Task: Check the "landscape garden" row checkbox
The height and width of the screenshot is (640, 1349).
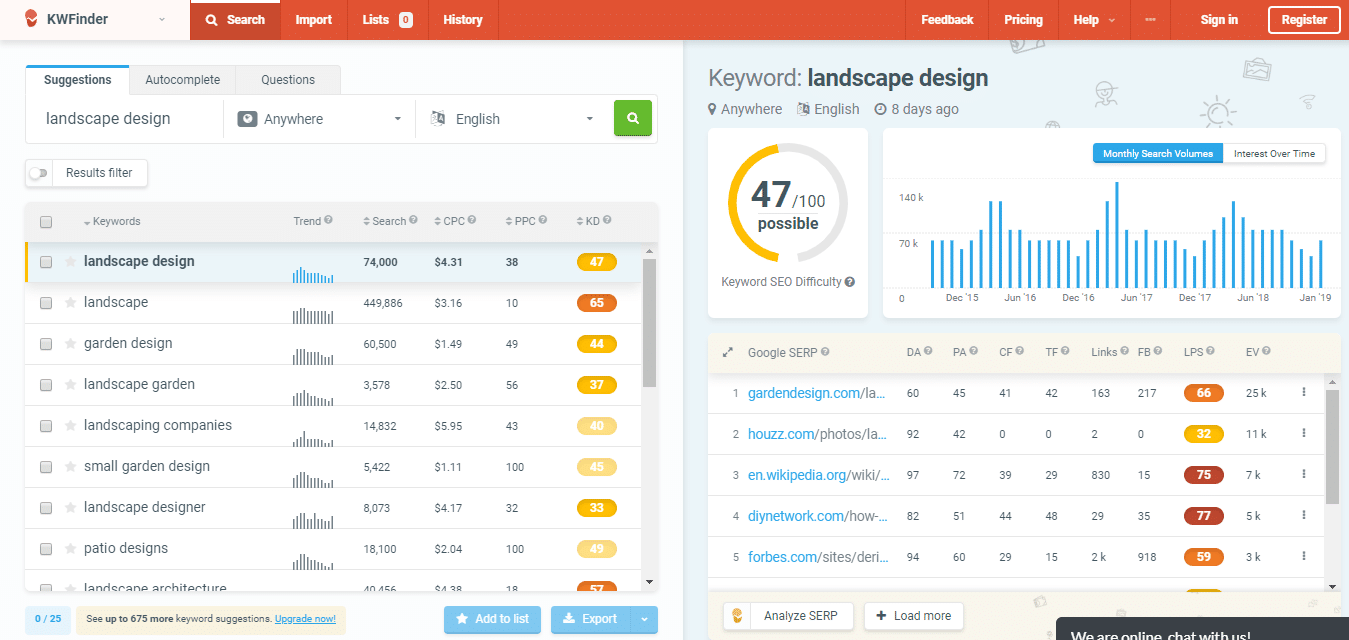Action: click(46, 385)
